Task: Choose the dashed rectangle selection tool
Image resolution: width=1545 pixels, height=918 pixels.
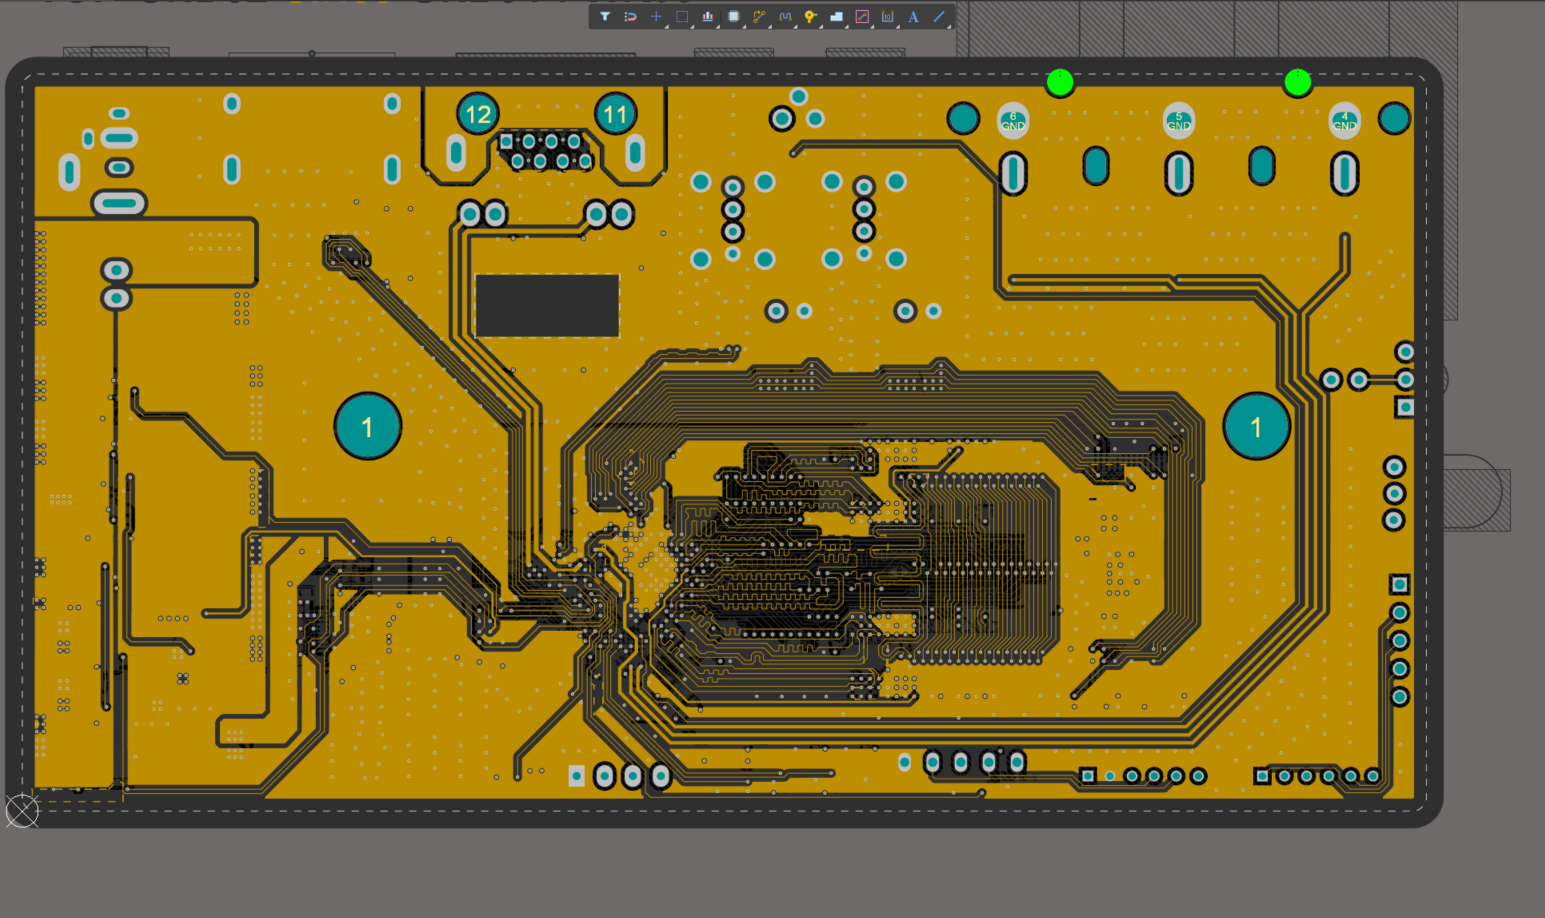Action: (x=682, y=17)
